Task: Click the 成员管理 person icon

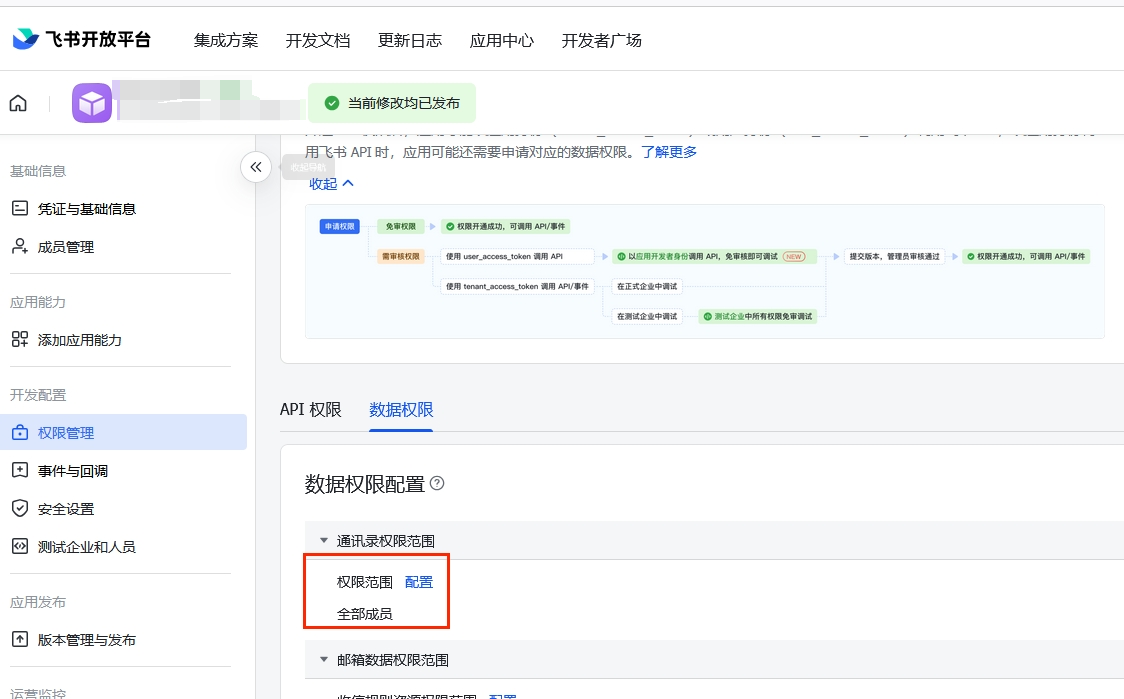Action: 20,247
